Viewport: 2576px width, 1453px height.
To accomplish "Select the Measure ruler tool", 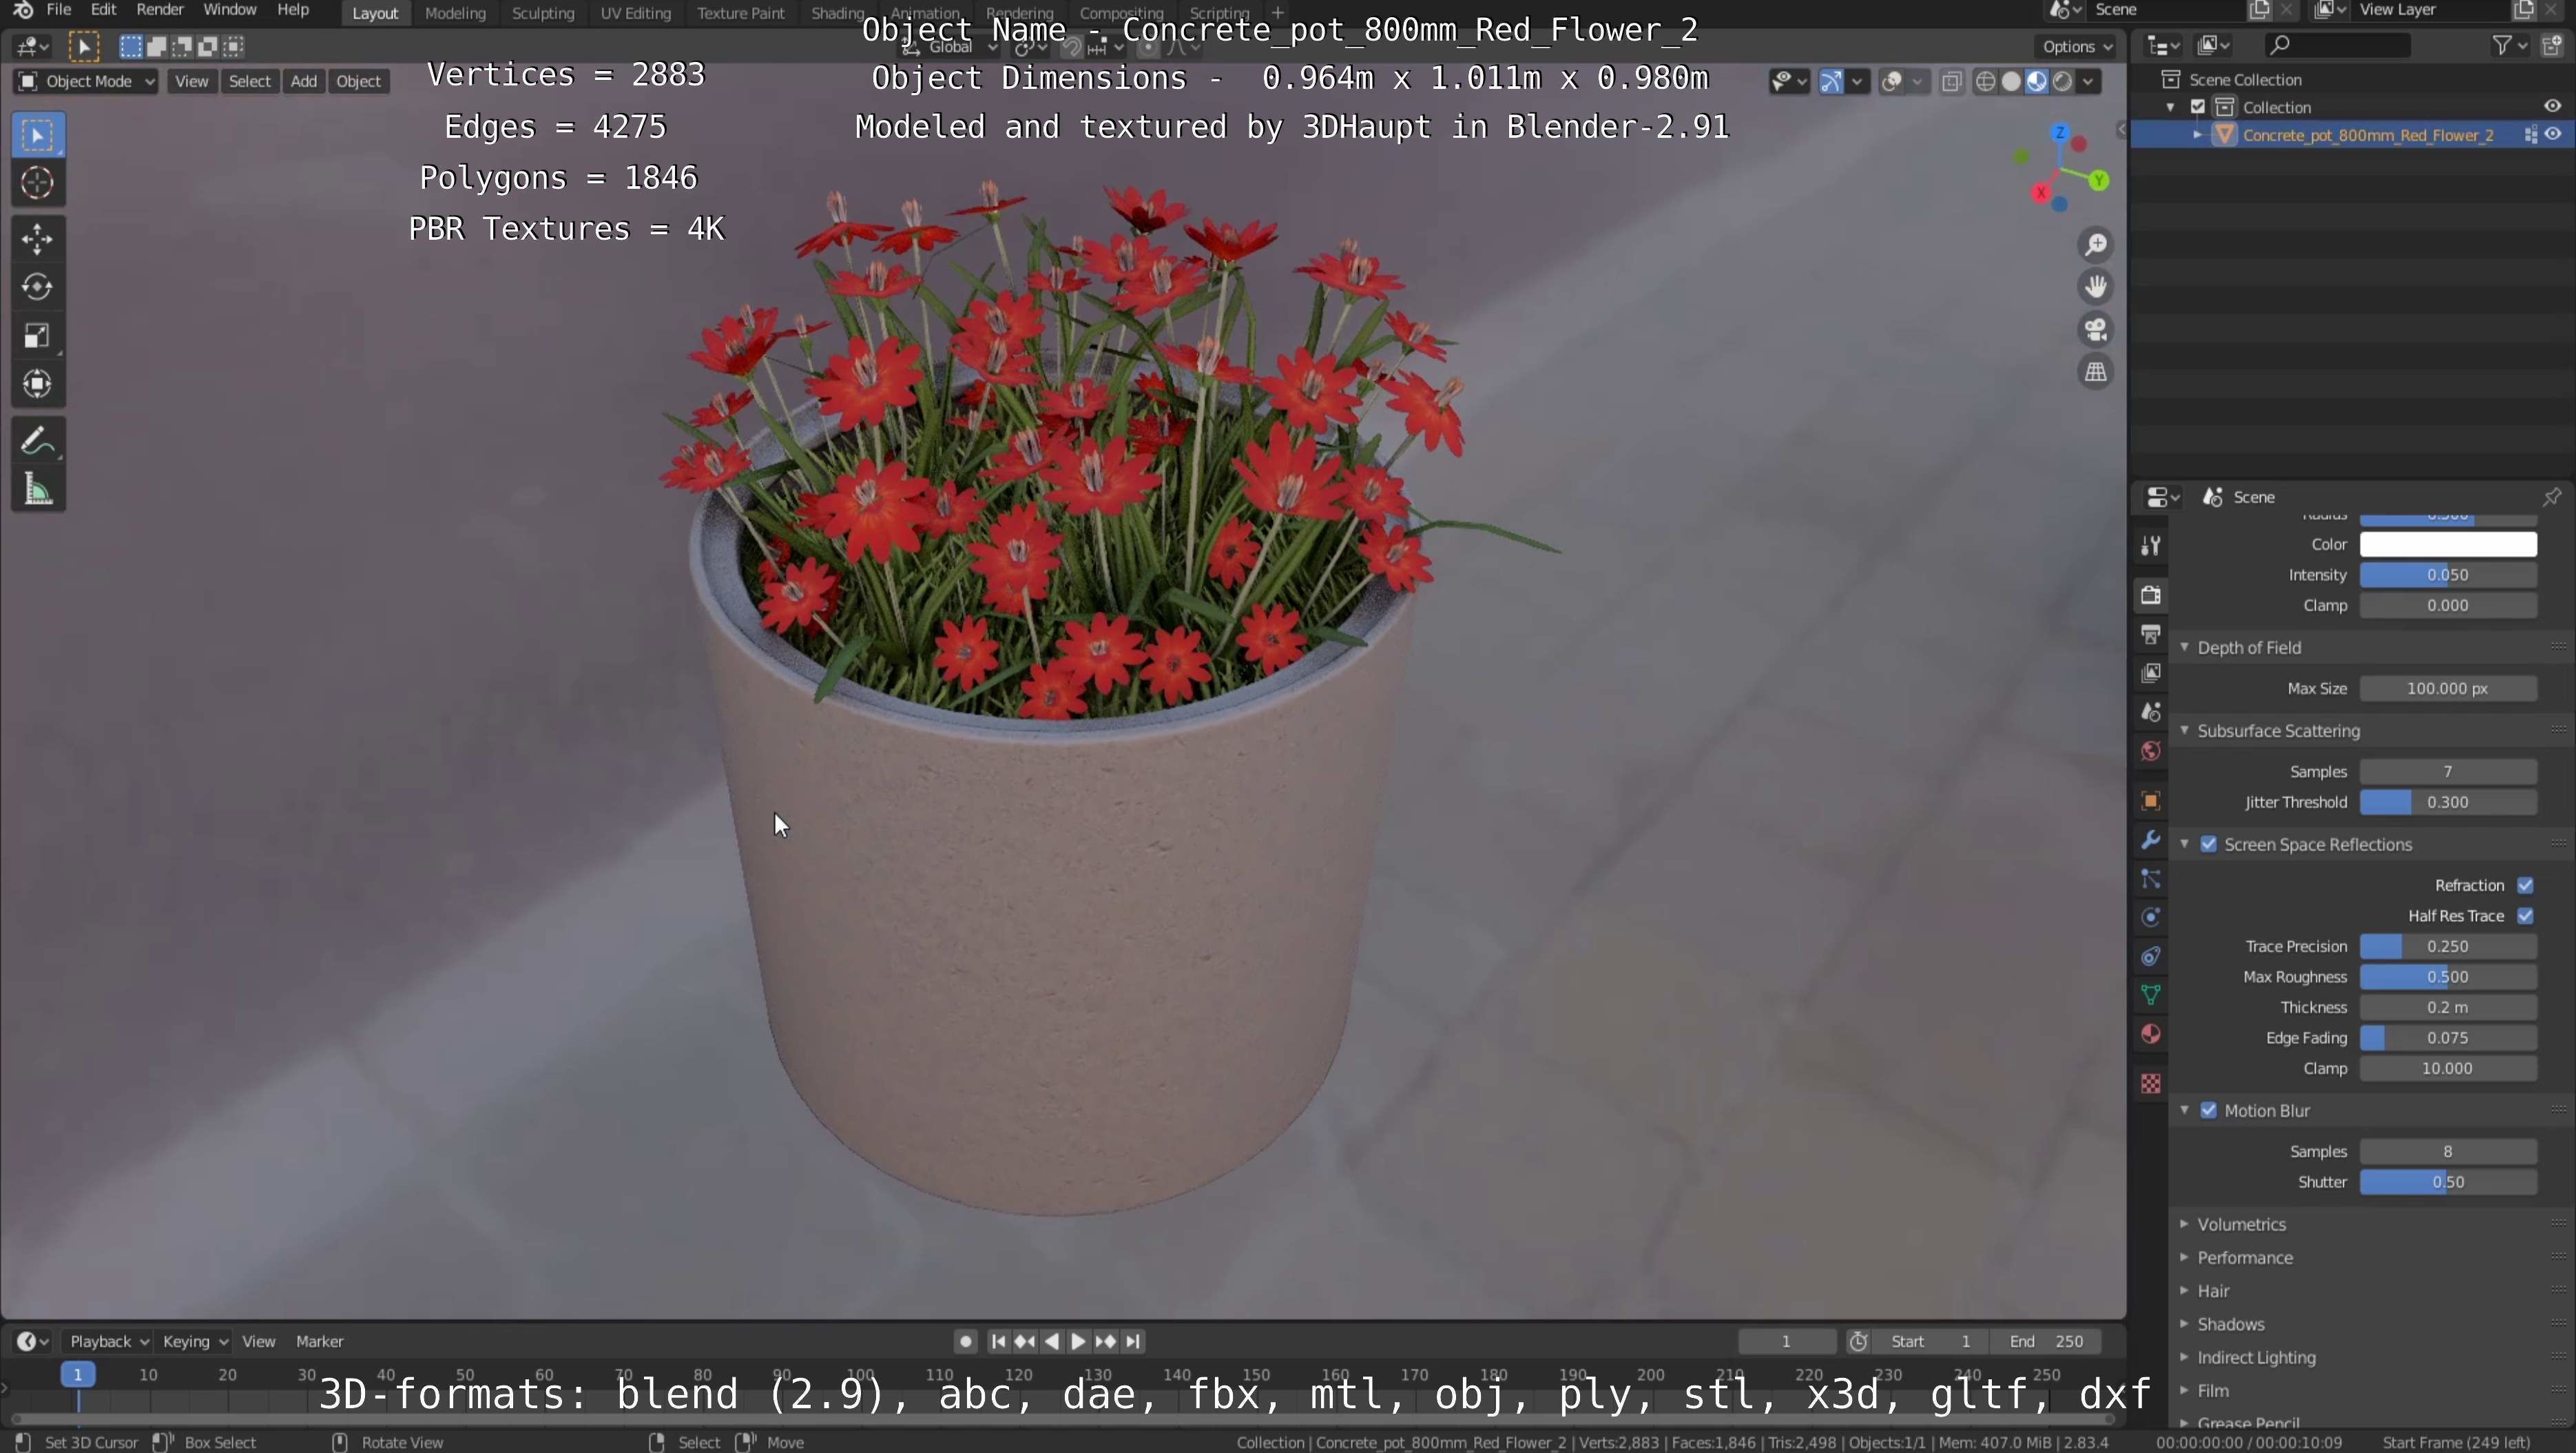I will (x=37, y=489).
